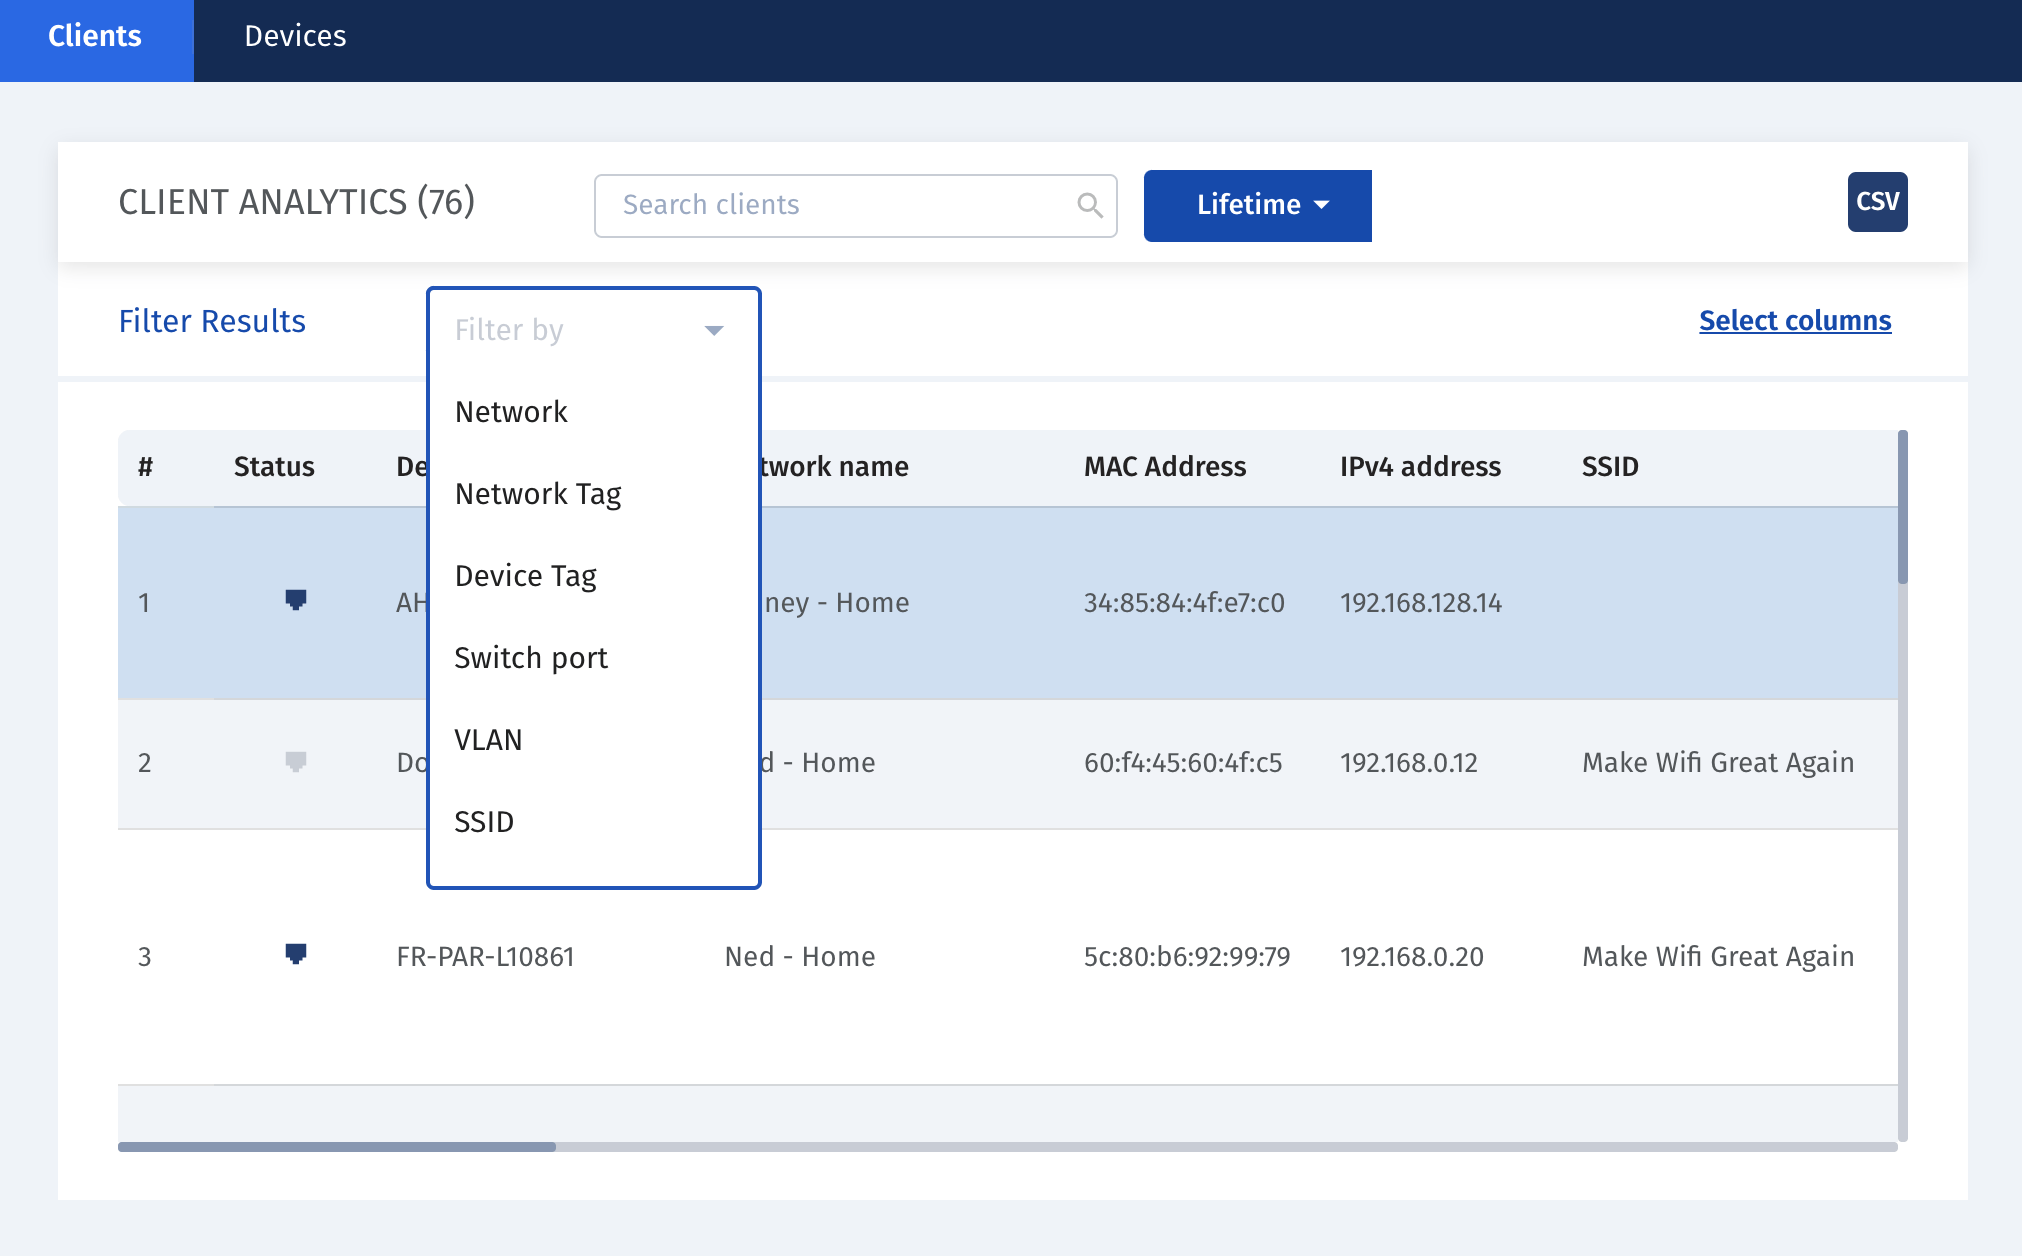The height and width of the screenshot is (1256, 2022).
Task: Click the horizontal scrollbar at table bottom
Action: pos(338,1147)
